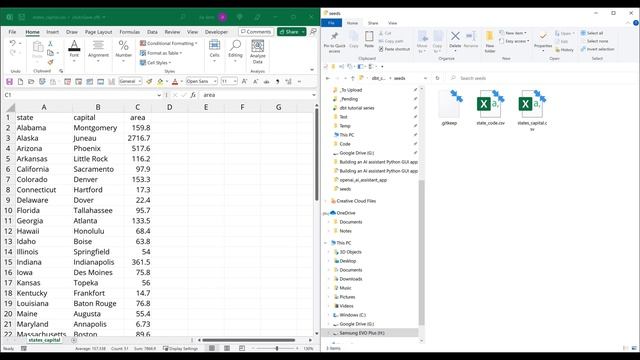Viewport: 640px width, 360px height.
Task: Click the new sheet plus icon
Action: pyautogui.click(x=73, y=340)
